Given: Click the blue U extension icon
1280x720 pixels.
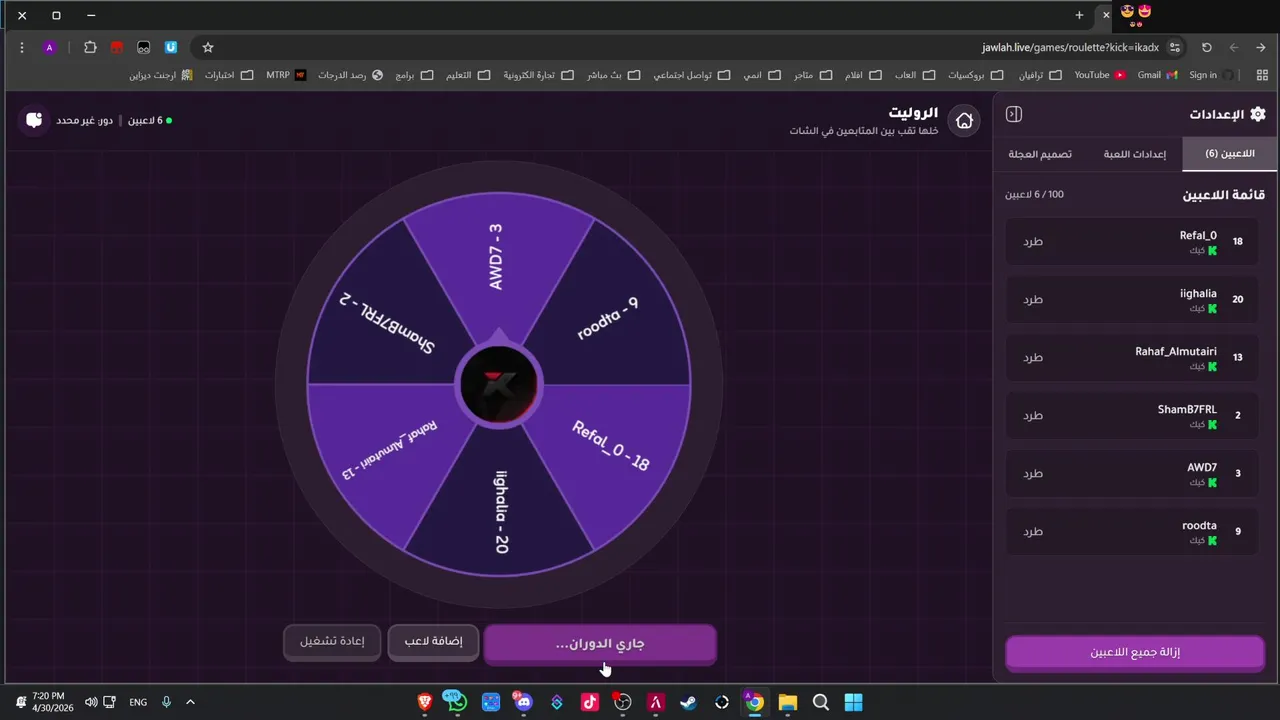Looking at the screenshot, I should pyautogui.click(x=171, y=47).
